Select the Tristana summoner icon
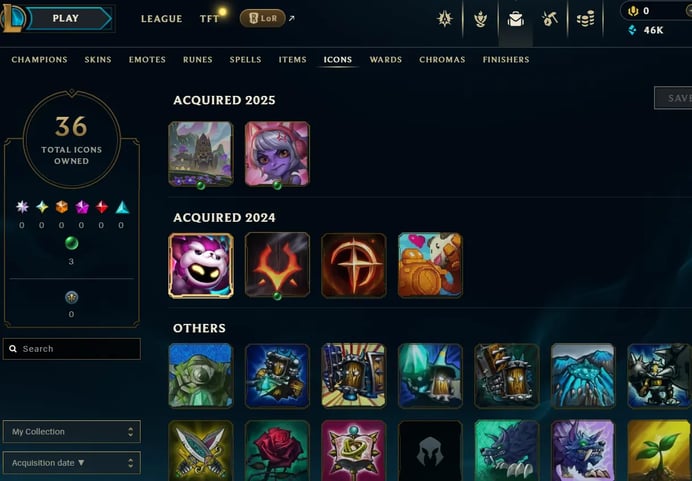The image size is (692, 481). tap(277, 154)
